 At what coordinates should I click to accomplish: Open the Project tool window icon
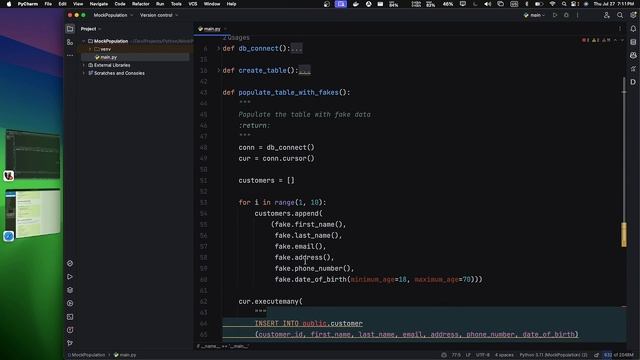point(70,29)
